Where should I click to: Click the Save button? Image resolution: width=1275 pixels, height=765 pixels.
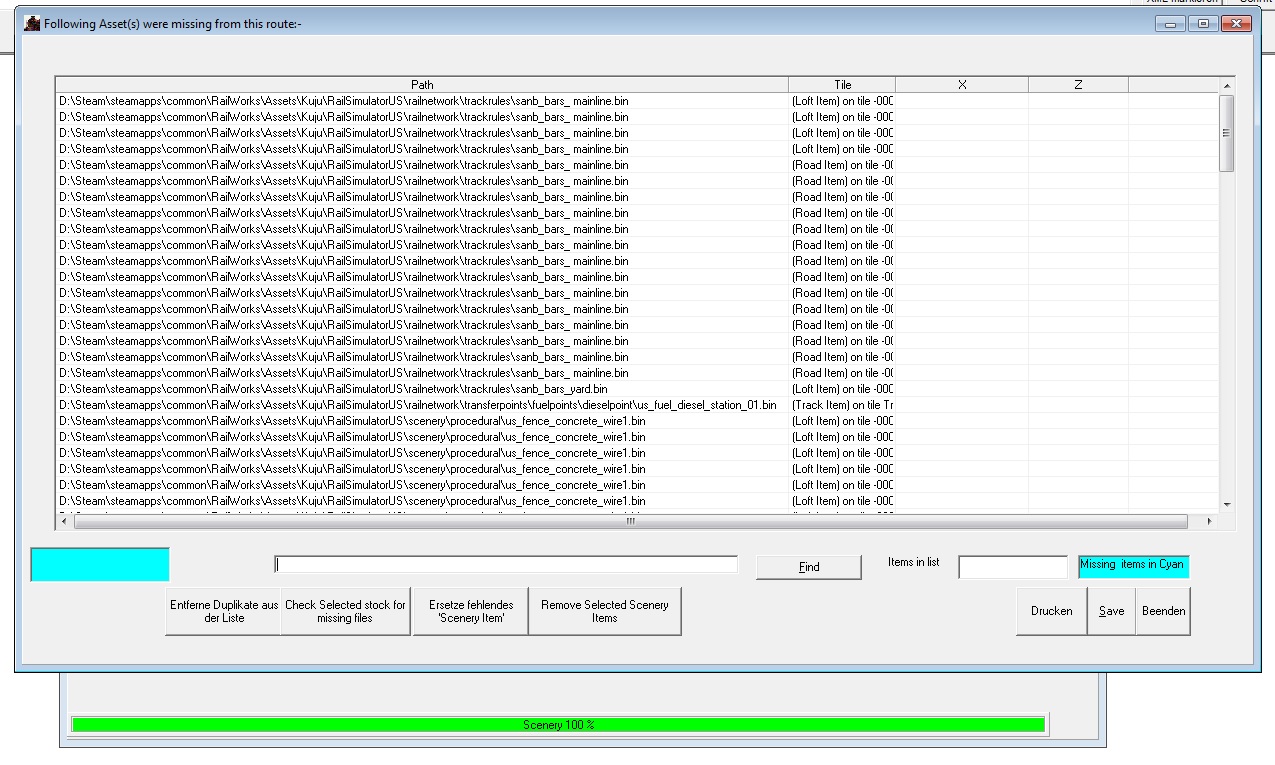(1111, 611)
